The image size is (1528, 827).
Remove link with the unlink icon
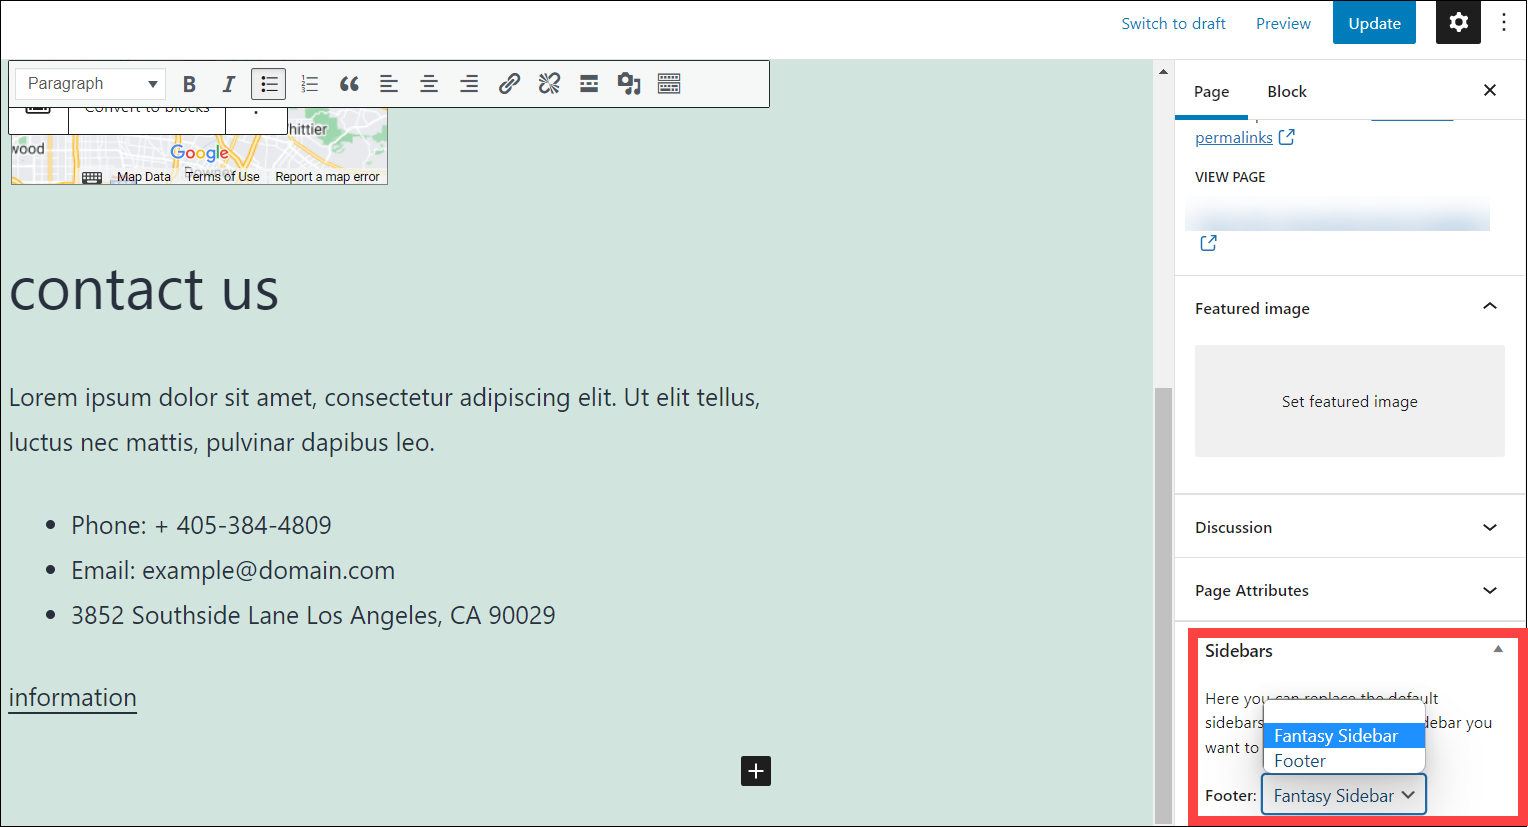click(549, 84)
